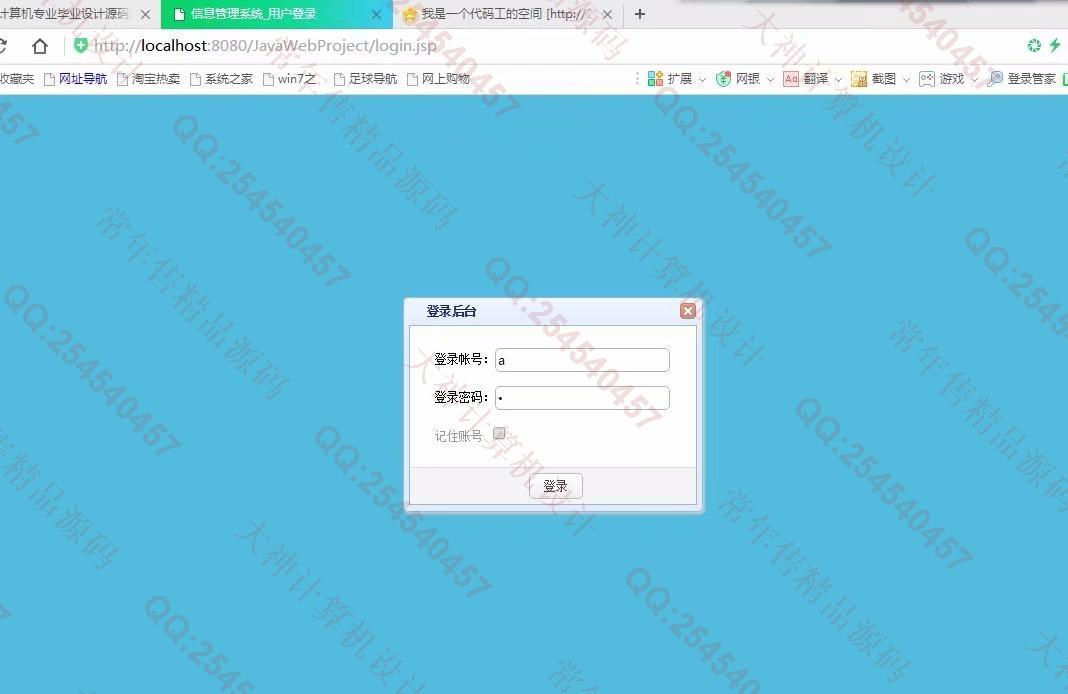Open the 游戏 games icon
The image size is (1068, 694).
[927, 79]
